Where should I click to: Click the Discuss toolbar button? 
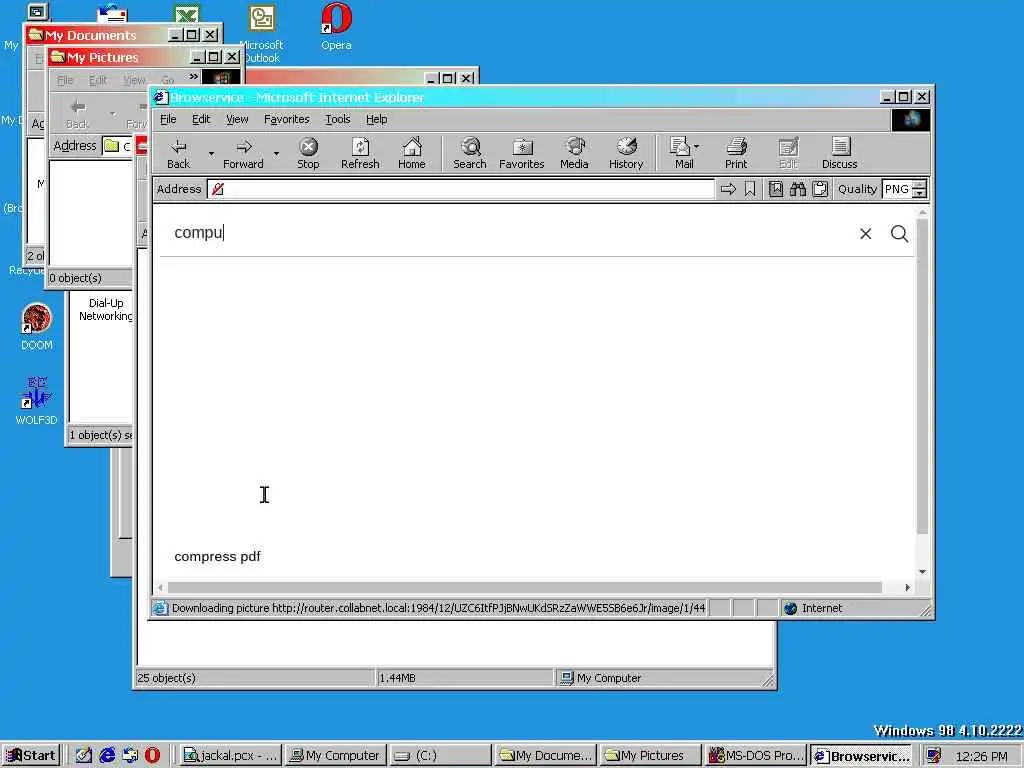pos(840,153)
